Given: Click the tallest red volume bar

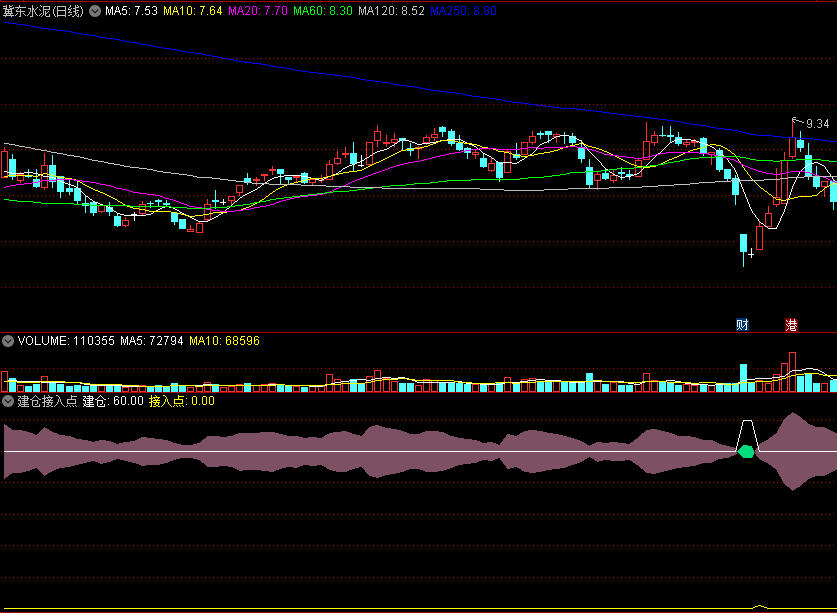Looking at the screenshot, I should tap(792, 372).
